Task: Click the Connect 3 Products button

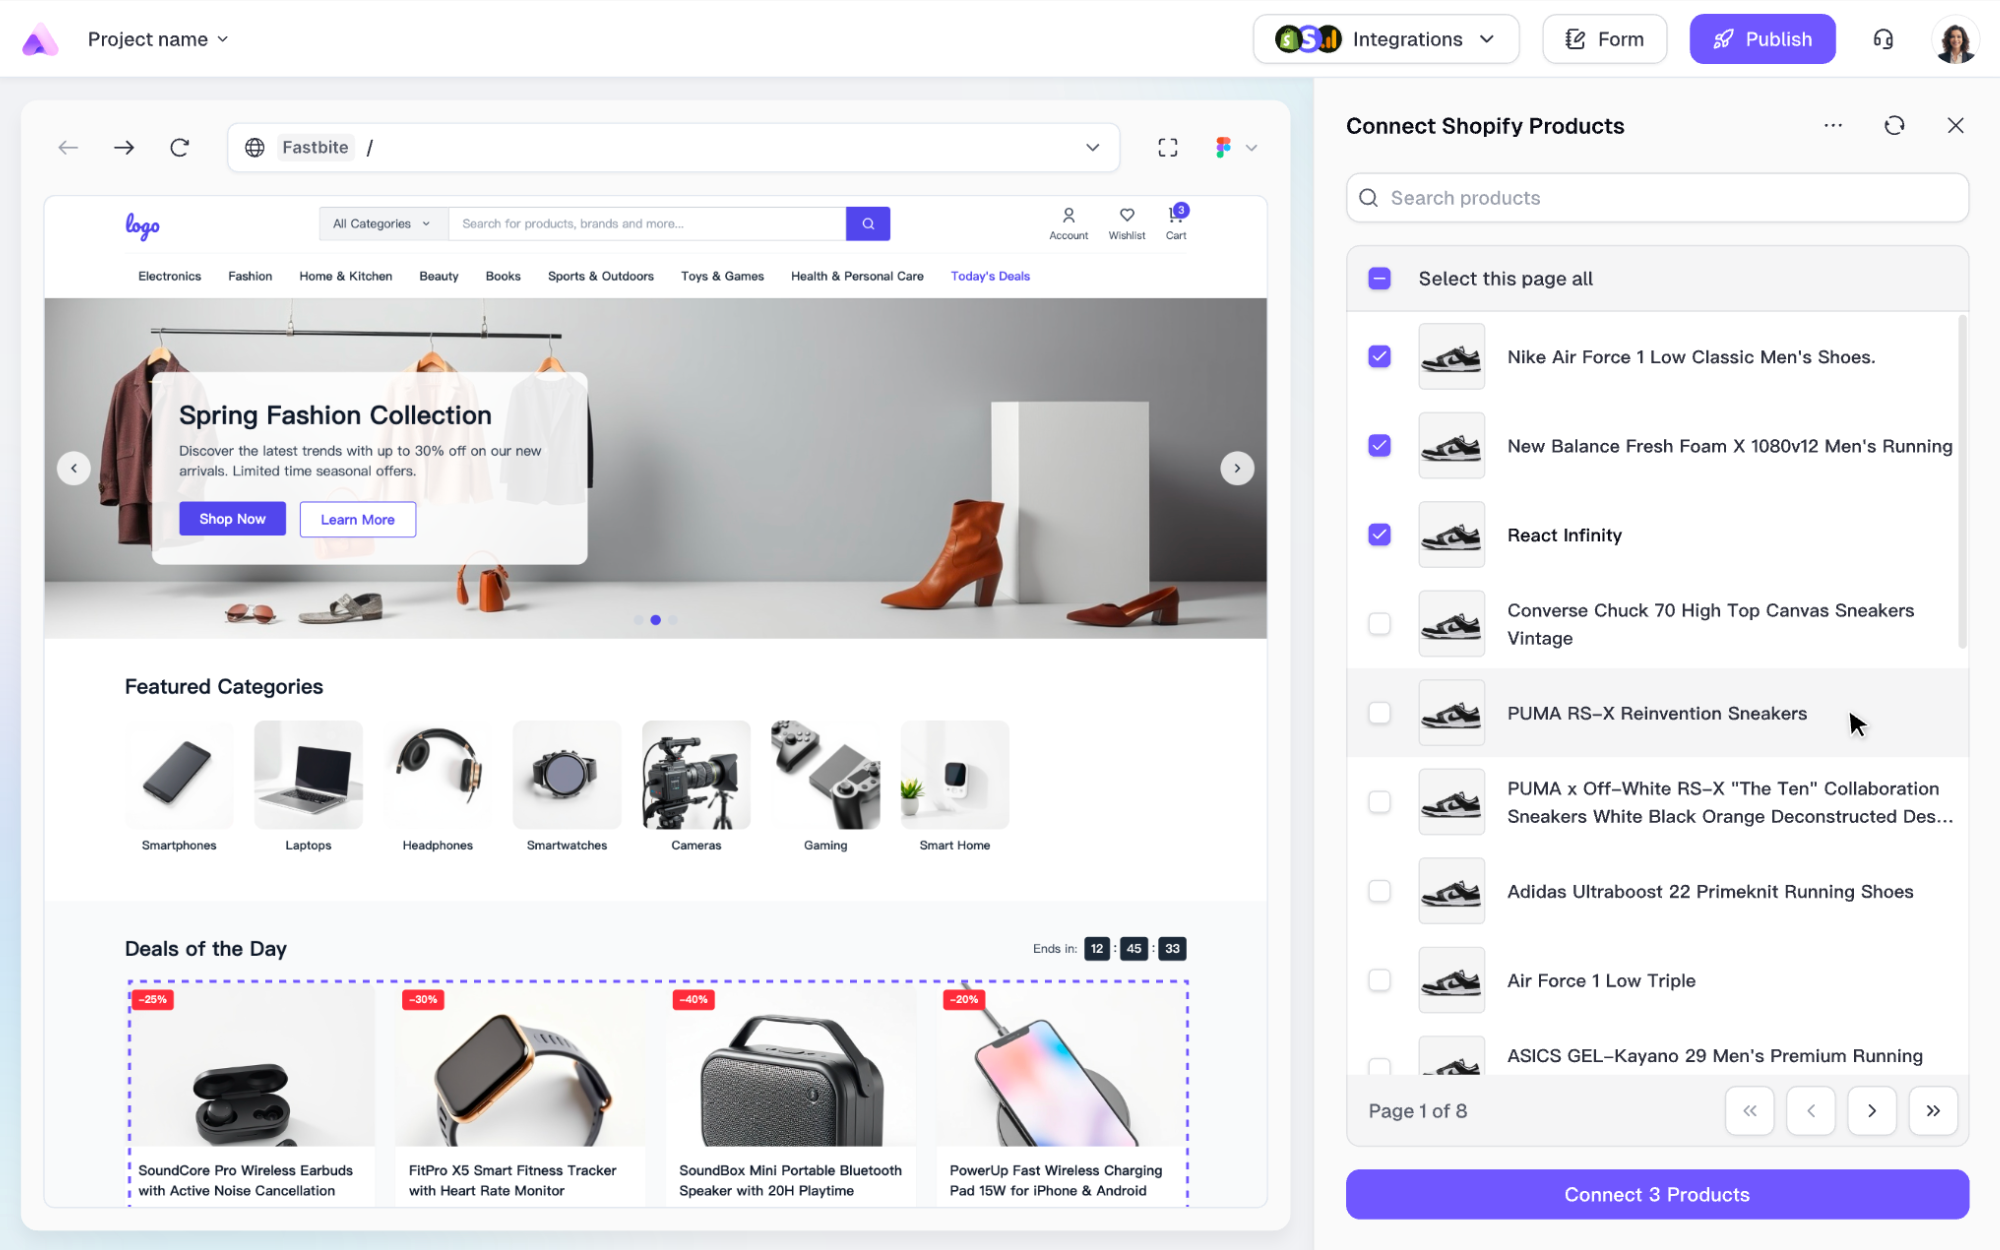Action: coord(1656,1194)
